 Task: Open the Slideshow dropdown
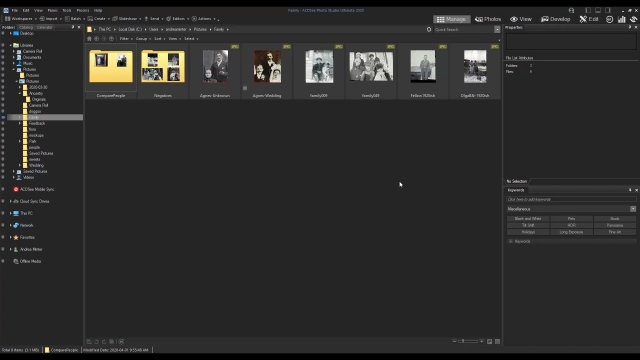click(127, 19)
